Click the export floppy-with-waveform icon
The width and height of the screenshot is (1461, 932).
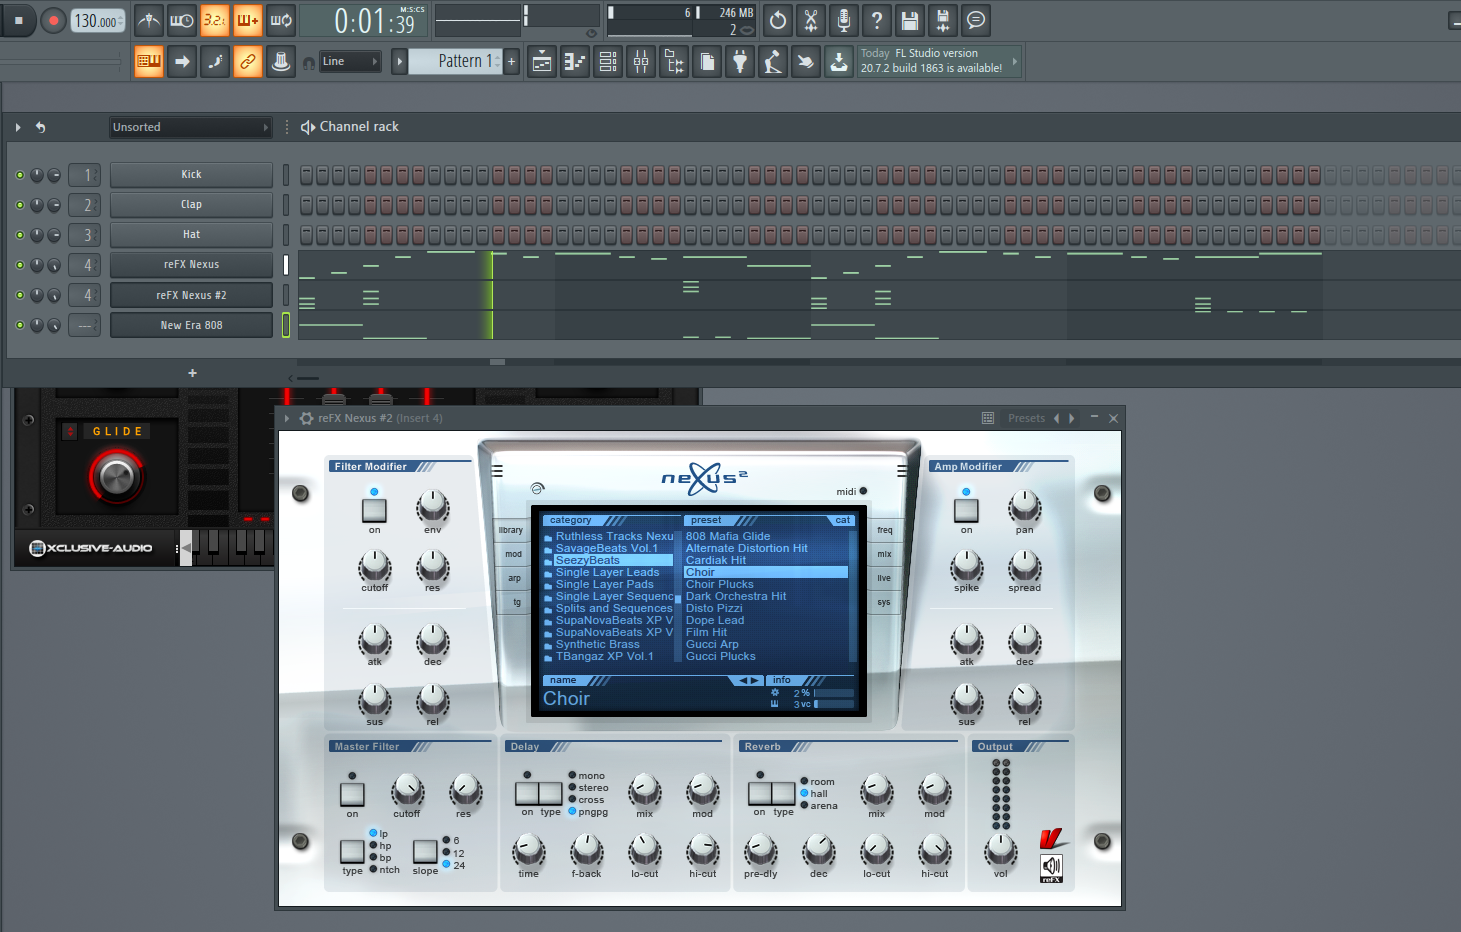[943, 20]
